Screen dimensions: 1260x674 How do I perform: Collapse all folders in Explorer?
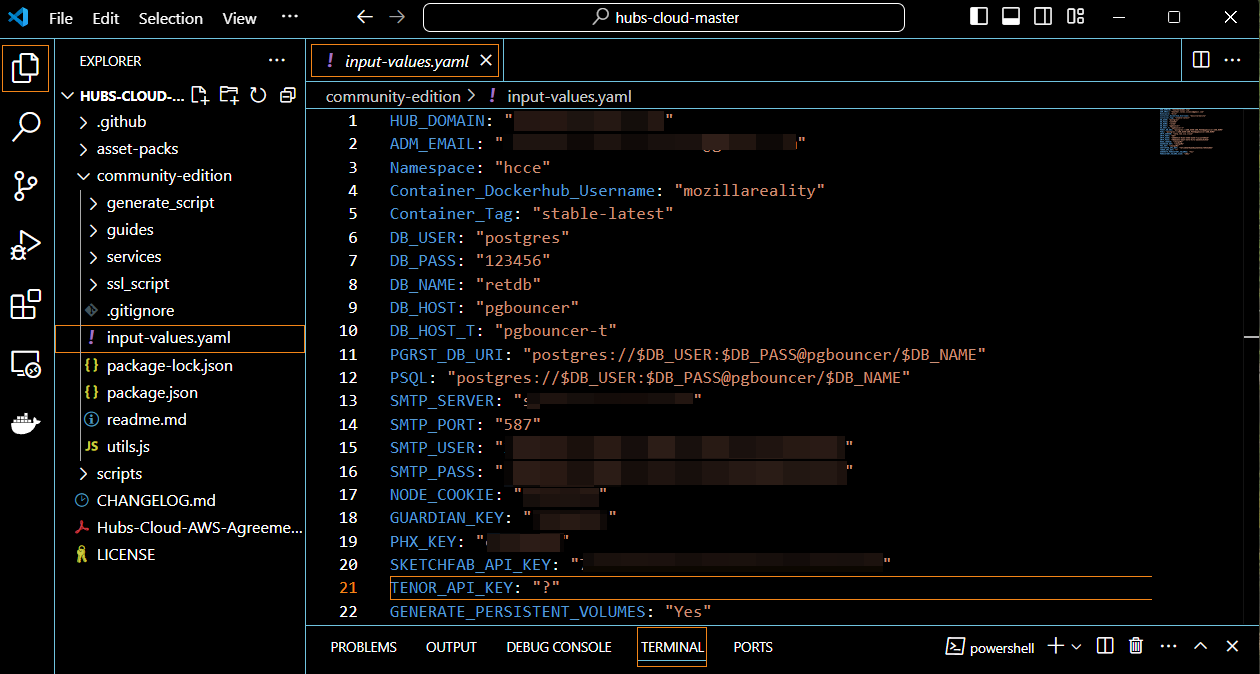coord(288,95)
